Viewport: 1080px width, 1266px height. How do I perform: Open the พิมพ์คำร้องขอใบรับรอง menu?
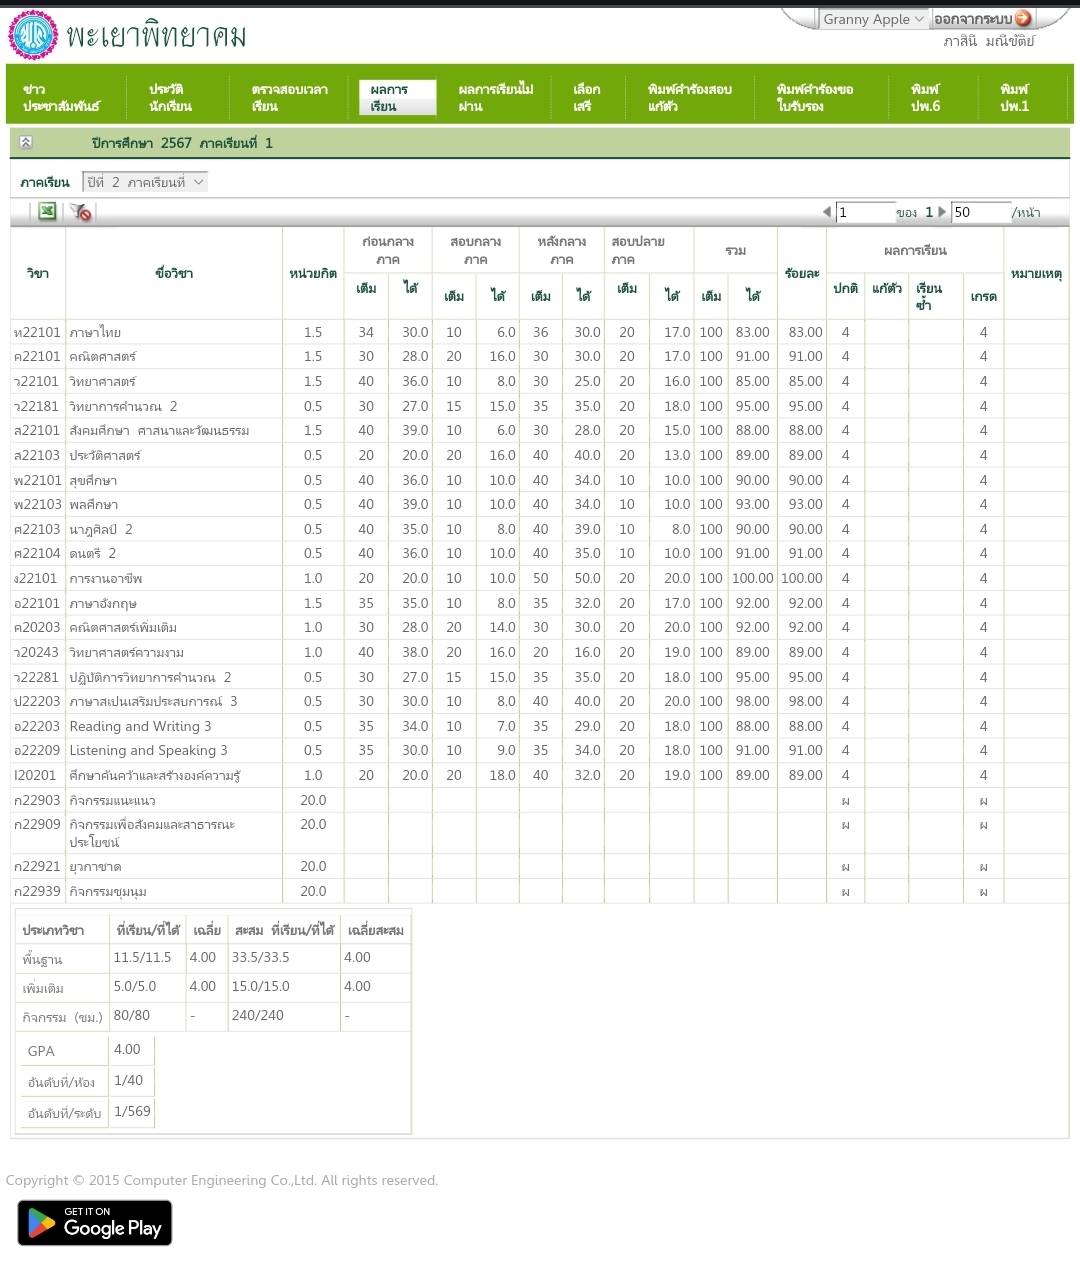click(x=814, y=97)
